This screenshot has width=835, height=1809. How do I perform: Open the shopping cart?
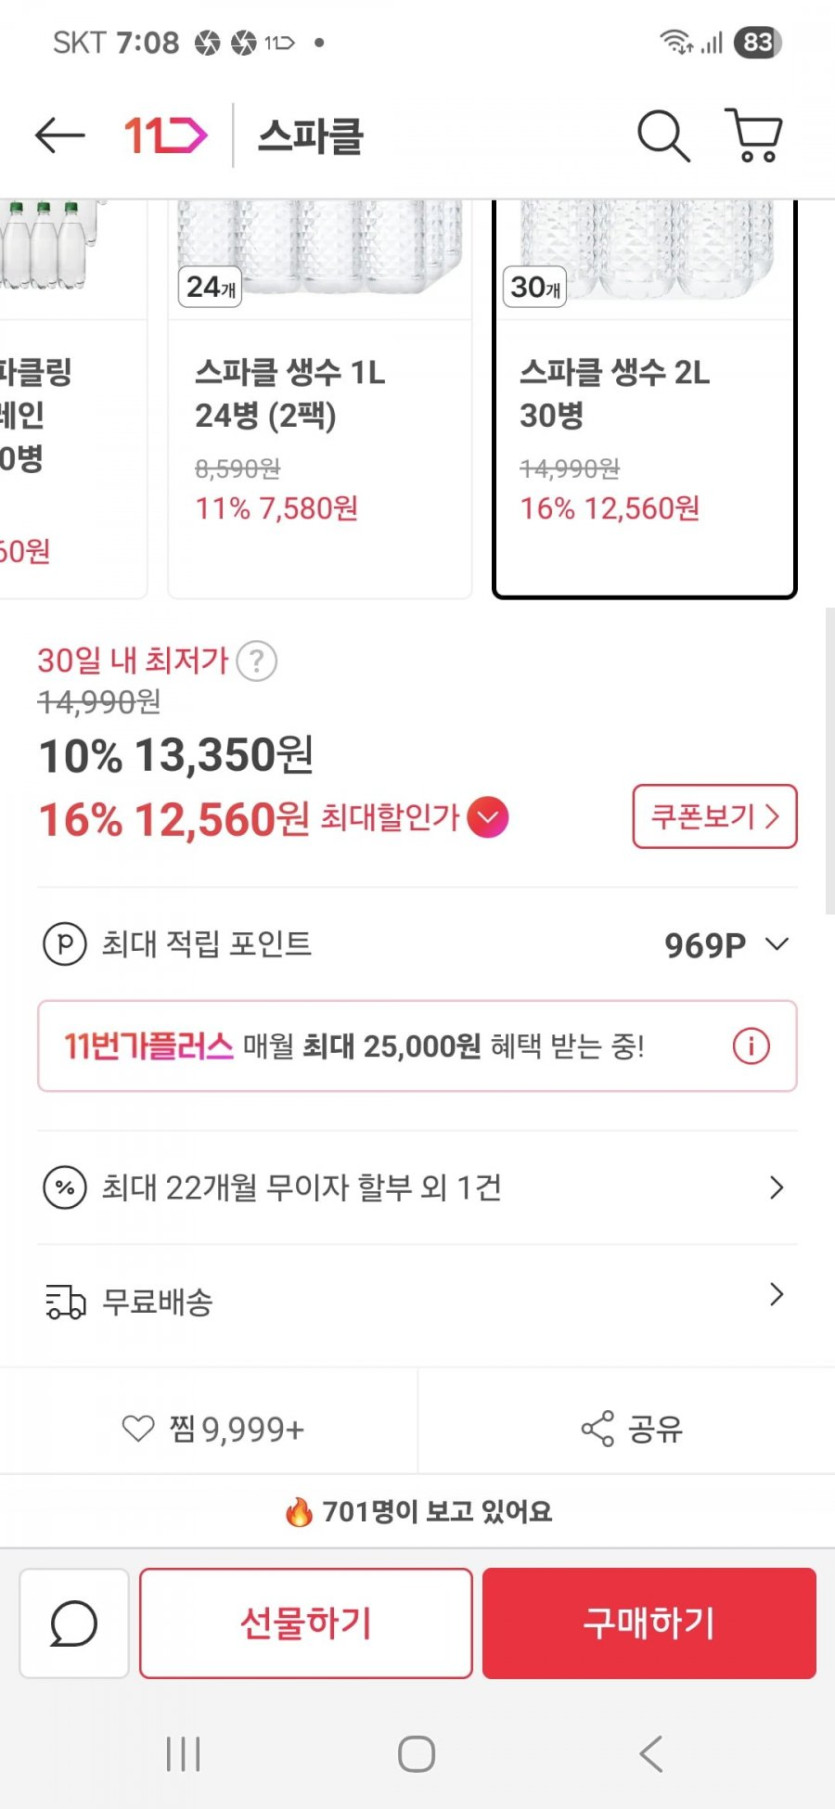tap(753, 135)
